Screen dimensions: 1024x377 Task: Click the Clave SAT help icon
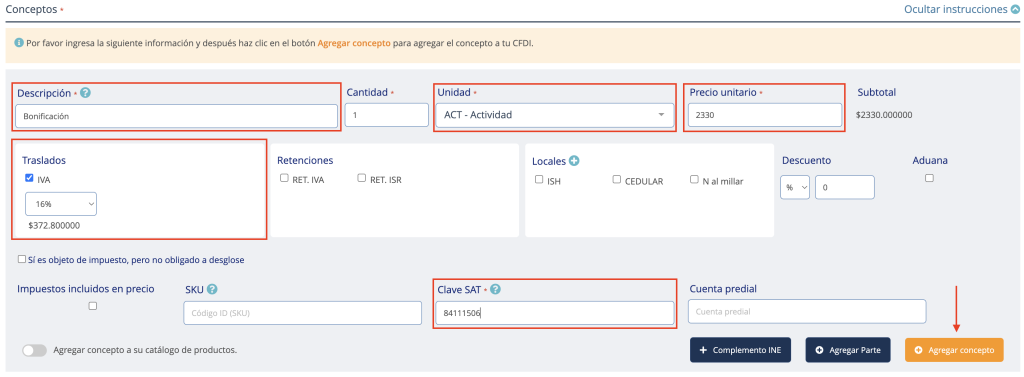(496, 289)
